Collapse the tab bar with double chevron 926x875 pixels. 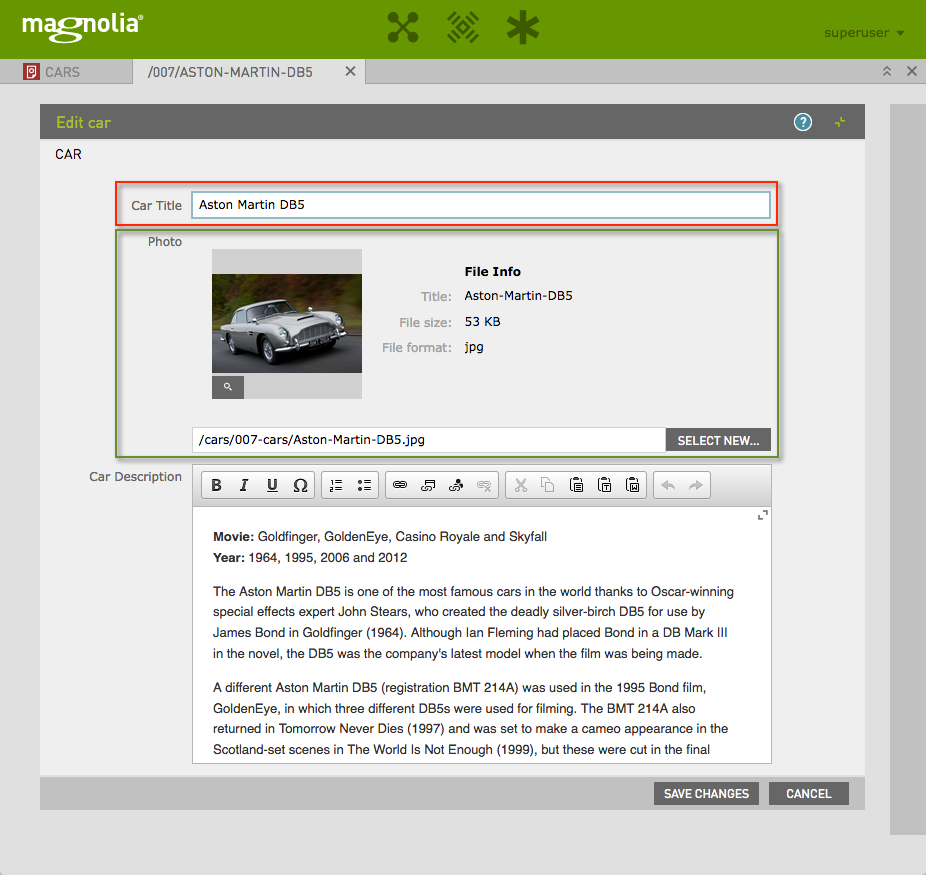click(x=886, y=72)
